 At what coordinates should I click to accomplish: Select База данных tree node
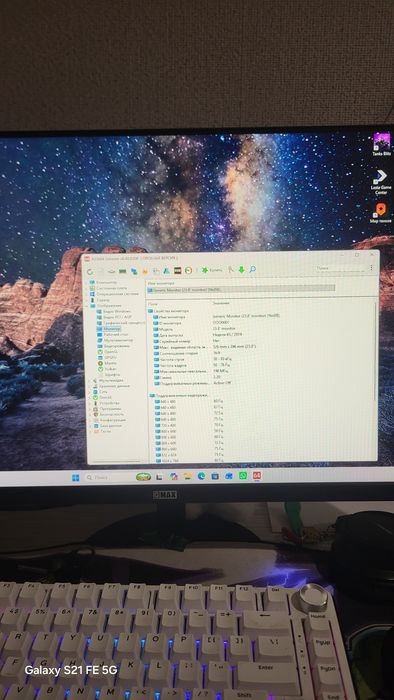click(107, 426)
